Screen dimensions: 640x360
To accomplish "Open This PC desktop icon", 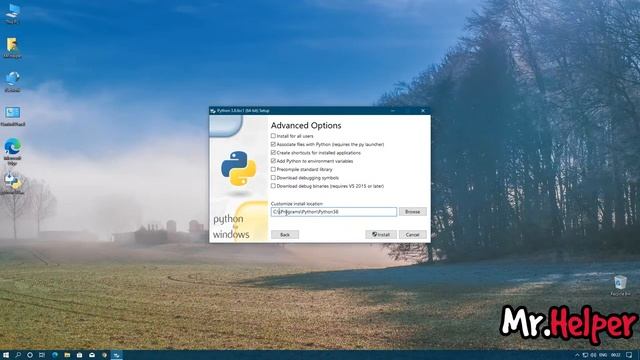I will click(x=13, y=13).
